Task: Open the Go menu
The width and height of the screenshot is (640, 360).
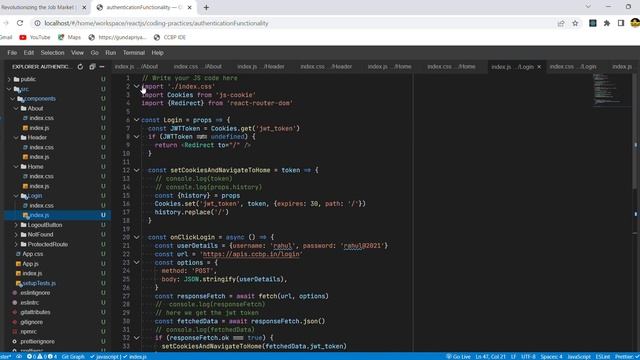Action: (95, 53)
